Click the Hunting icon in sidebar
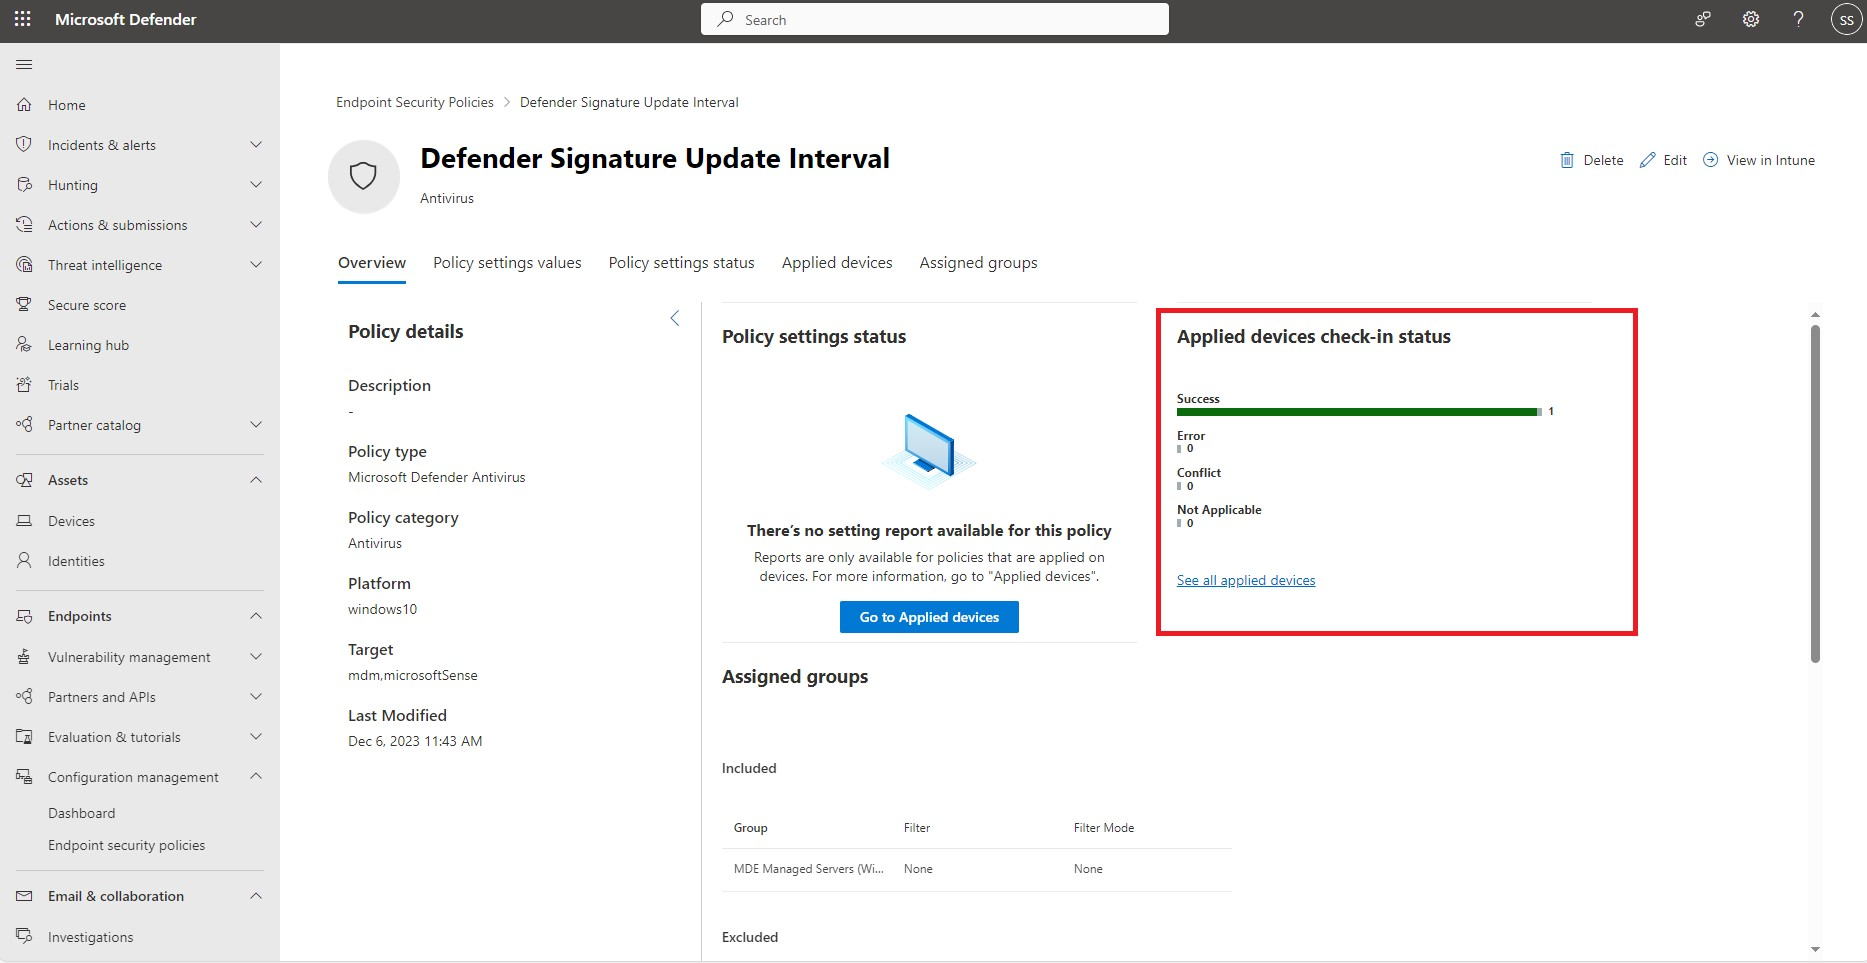Image resolution: width=1867 pixels, height=963 pixels. [x=24, y=184]
